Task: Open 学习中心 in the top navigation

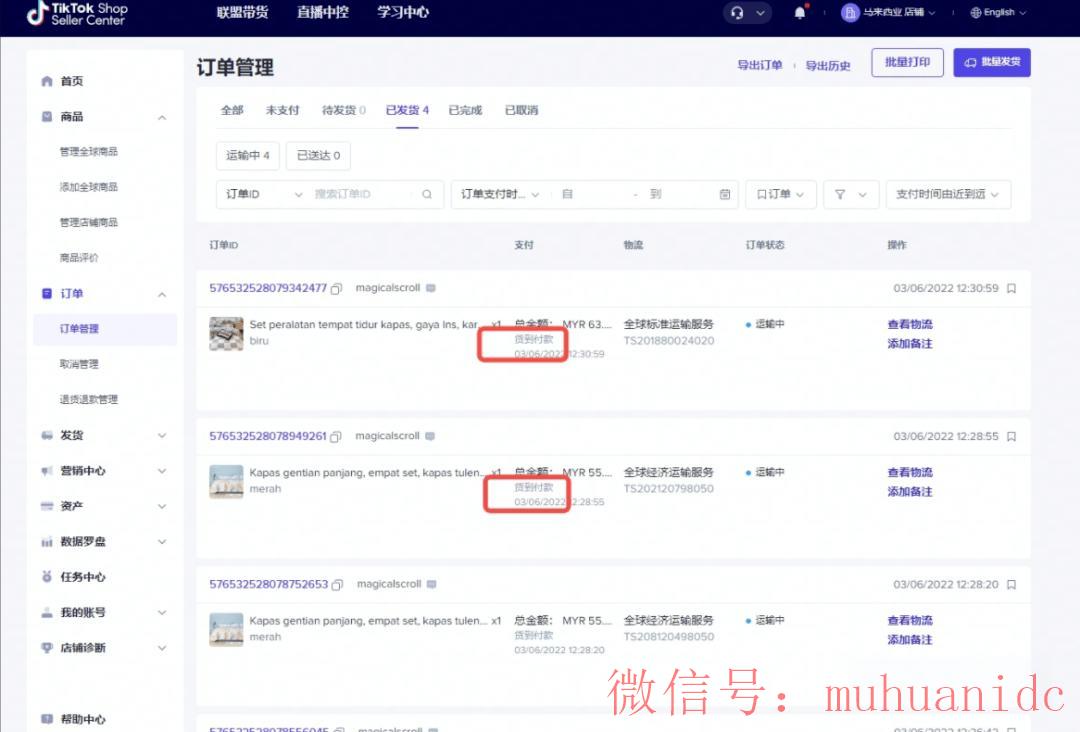Action: (x=403, y=12)
